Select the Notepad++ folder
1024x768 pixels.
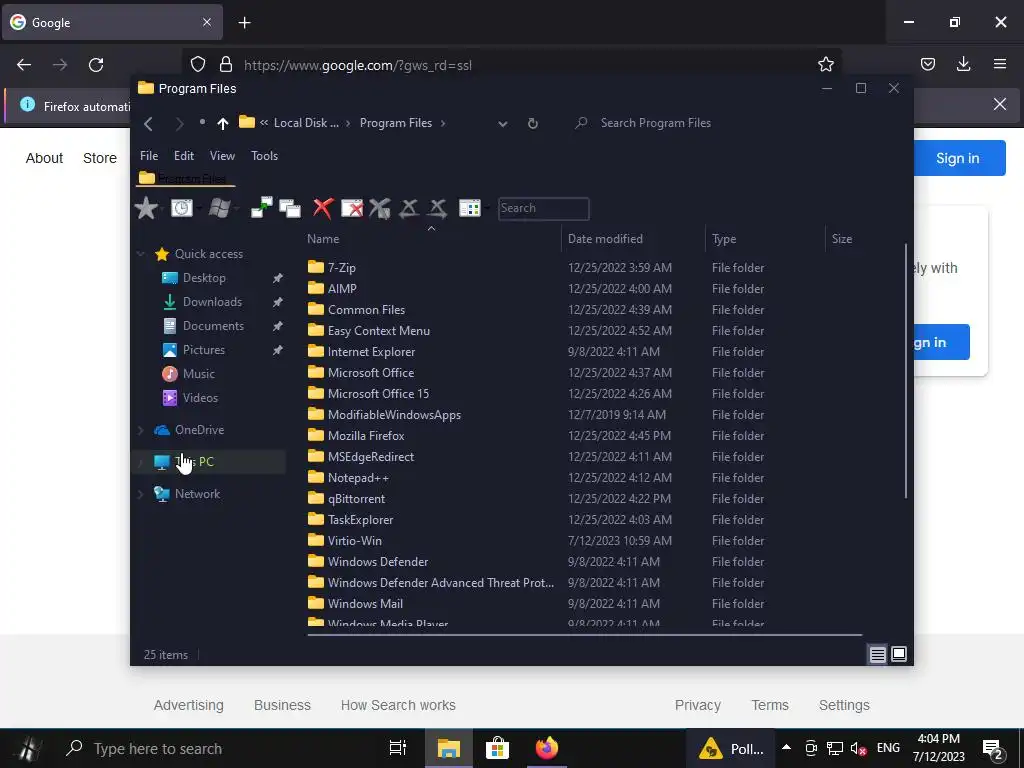tap(358, 478)
